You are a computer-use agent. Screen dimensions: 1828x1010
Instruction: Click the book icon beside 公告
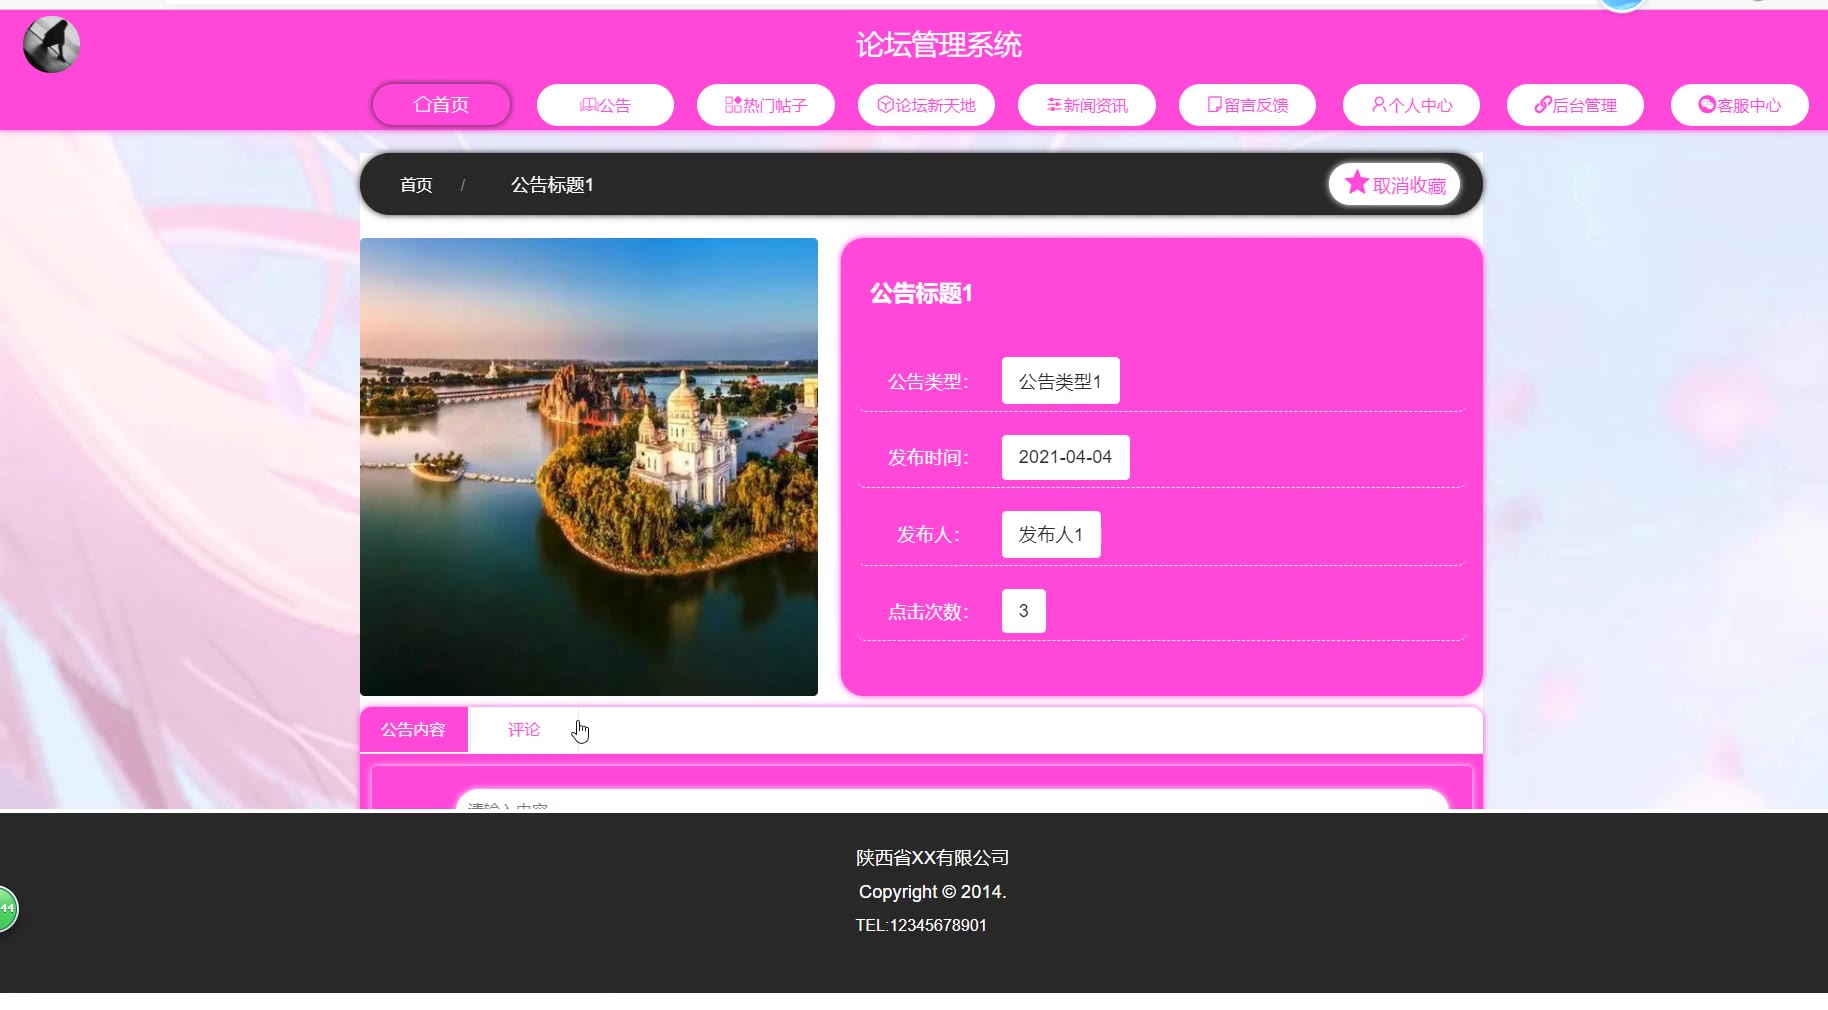click(588, 105)
